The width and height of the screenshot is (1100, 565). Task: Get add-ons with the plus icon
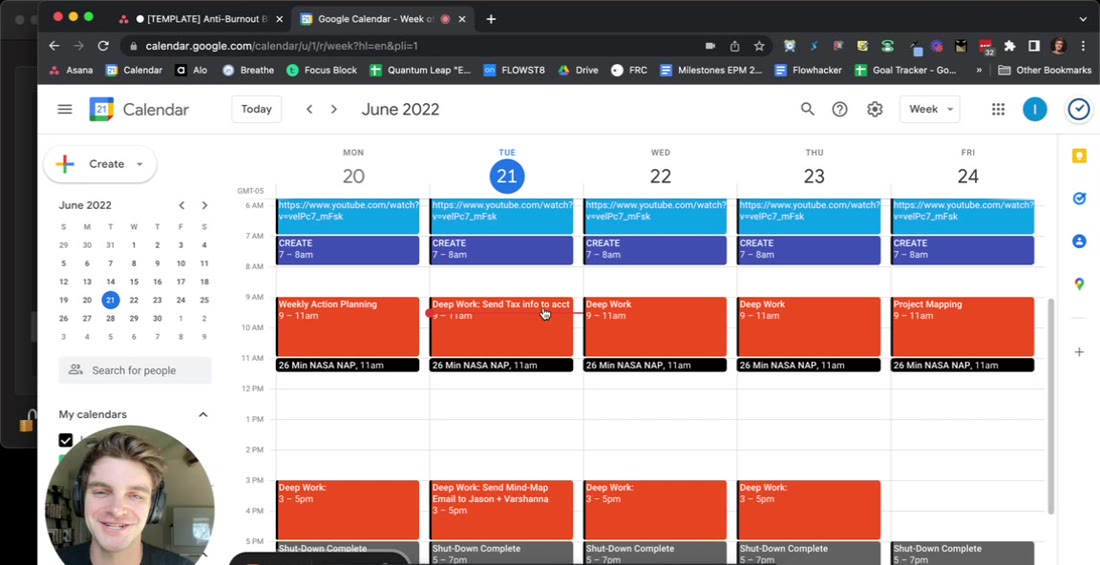click(x=1079, y=352)
